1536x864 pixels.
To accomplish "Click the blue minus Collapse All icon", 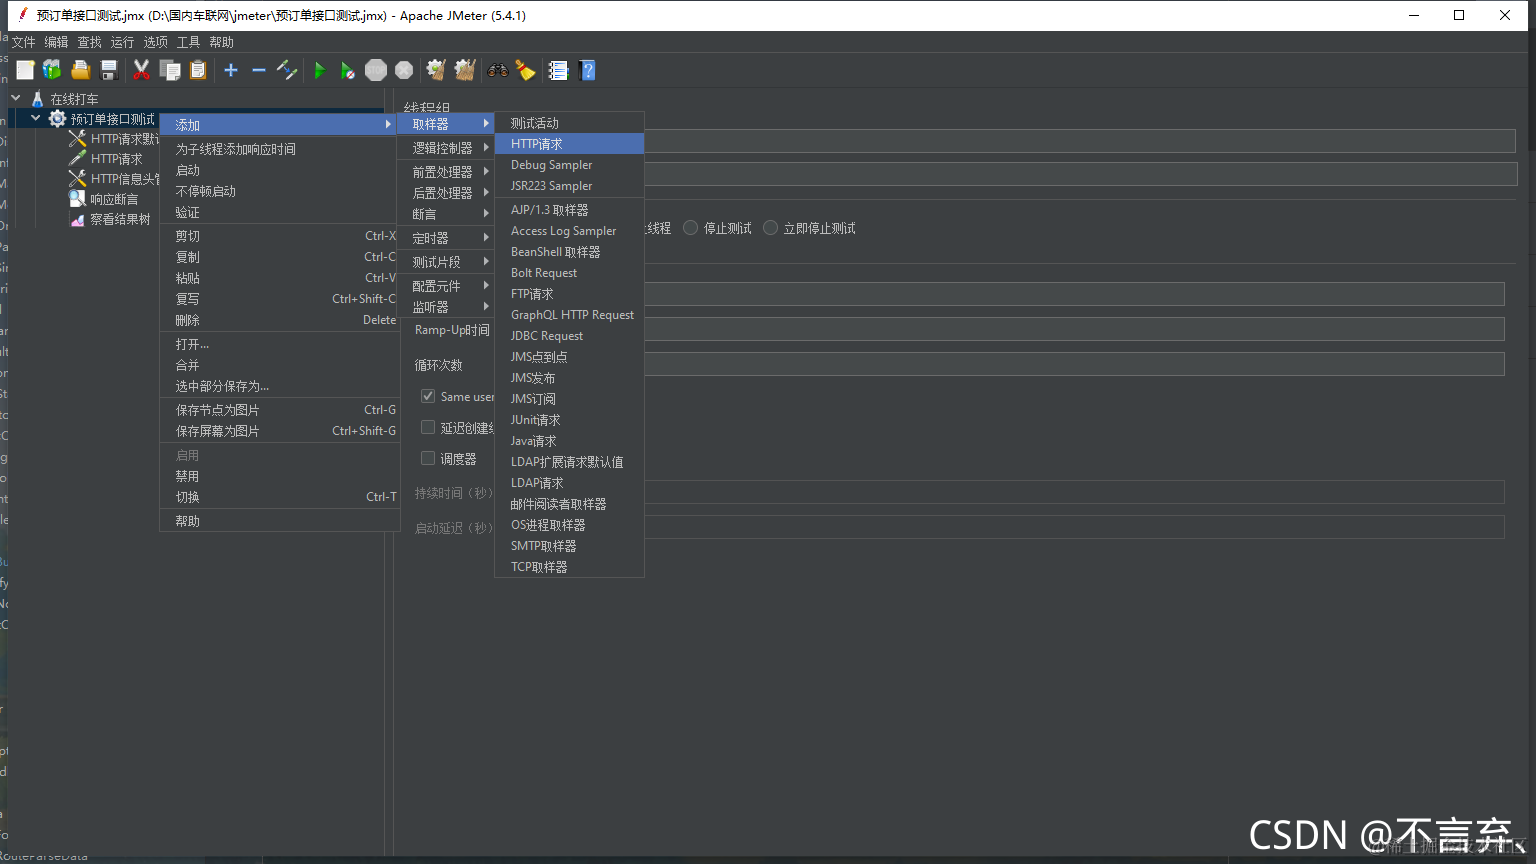I will [x=258, y=70].
